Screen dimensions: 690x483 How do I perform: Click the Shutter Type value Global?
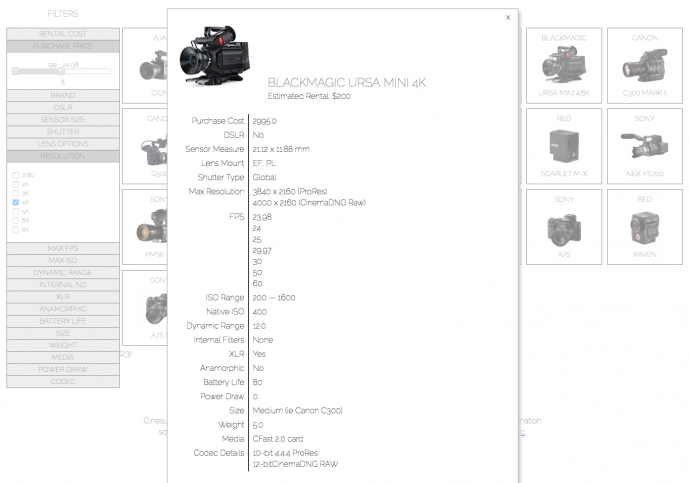(264, 177)
